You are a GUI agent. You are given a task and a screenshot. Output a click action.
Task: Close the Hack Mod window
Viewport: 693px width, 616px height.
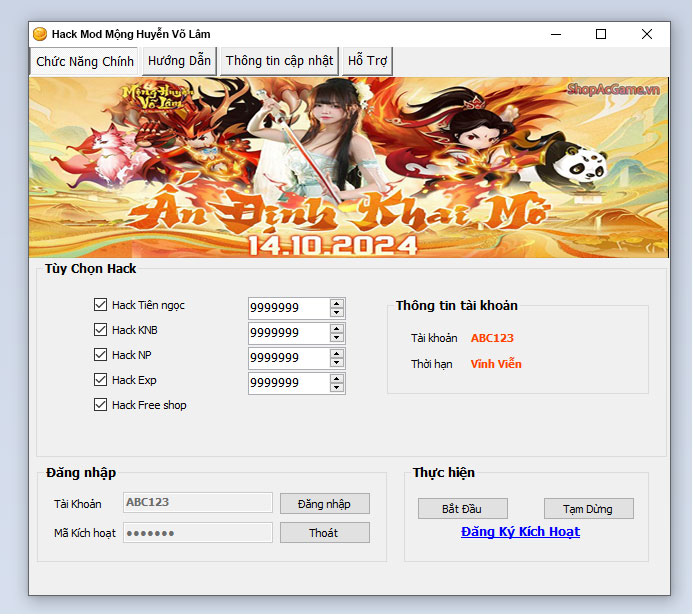[x=647, y=34]
